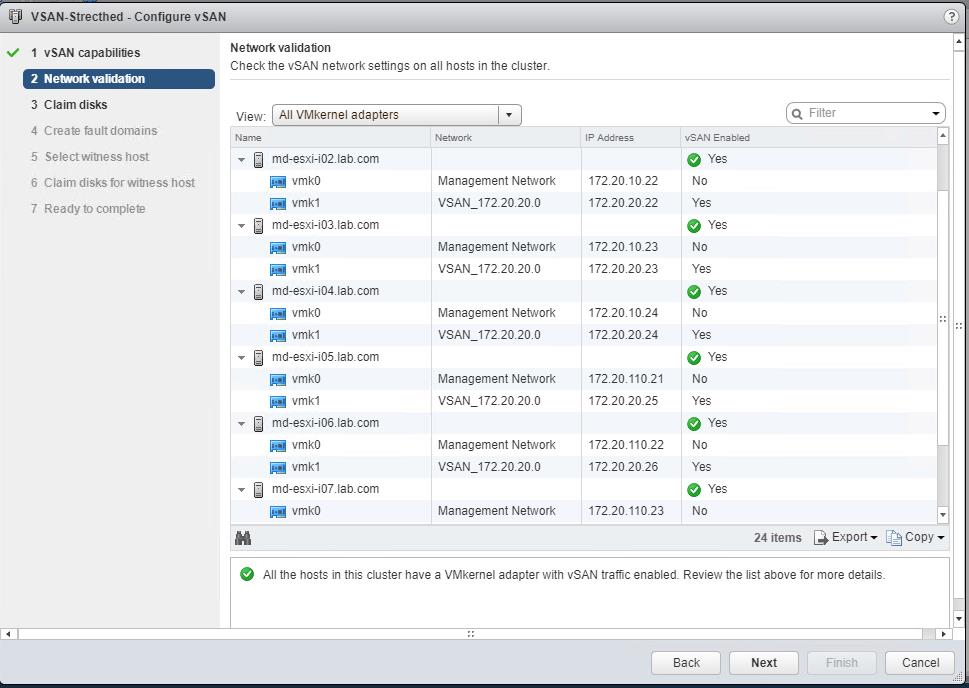Image resolution: width=969 pixels, height=688 pixels.
Task: Select step 7 Ready to complete
Action: pos(88,208)
